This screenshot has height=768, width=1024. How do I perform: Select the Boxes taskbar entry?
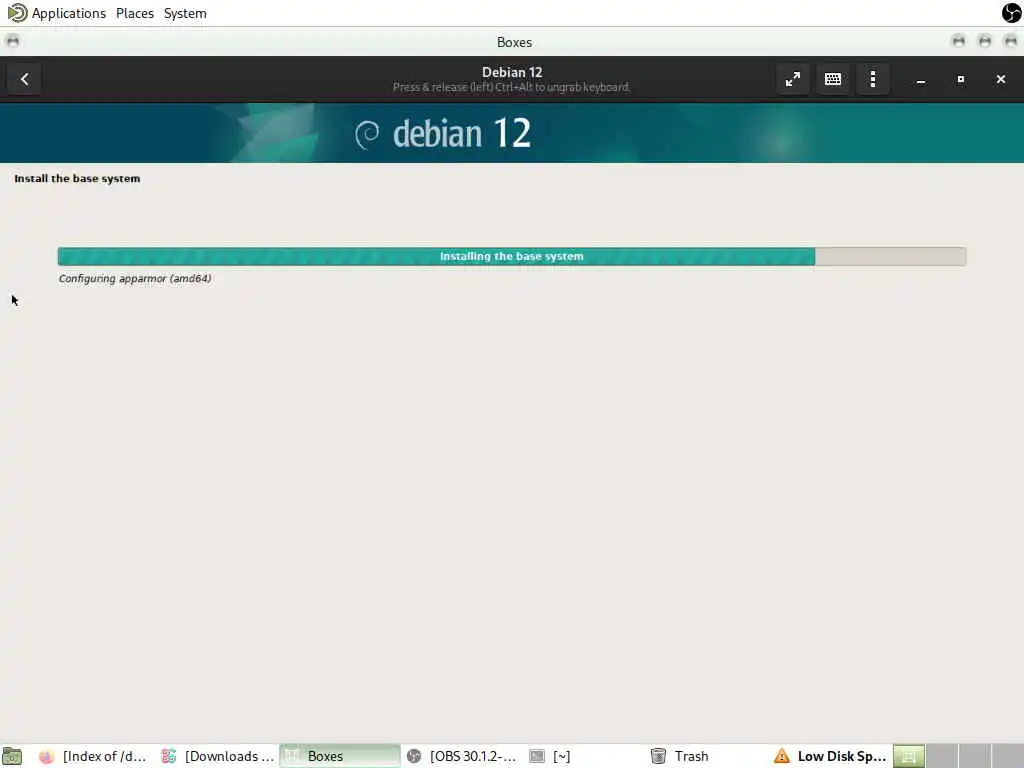point(340,756)
